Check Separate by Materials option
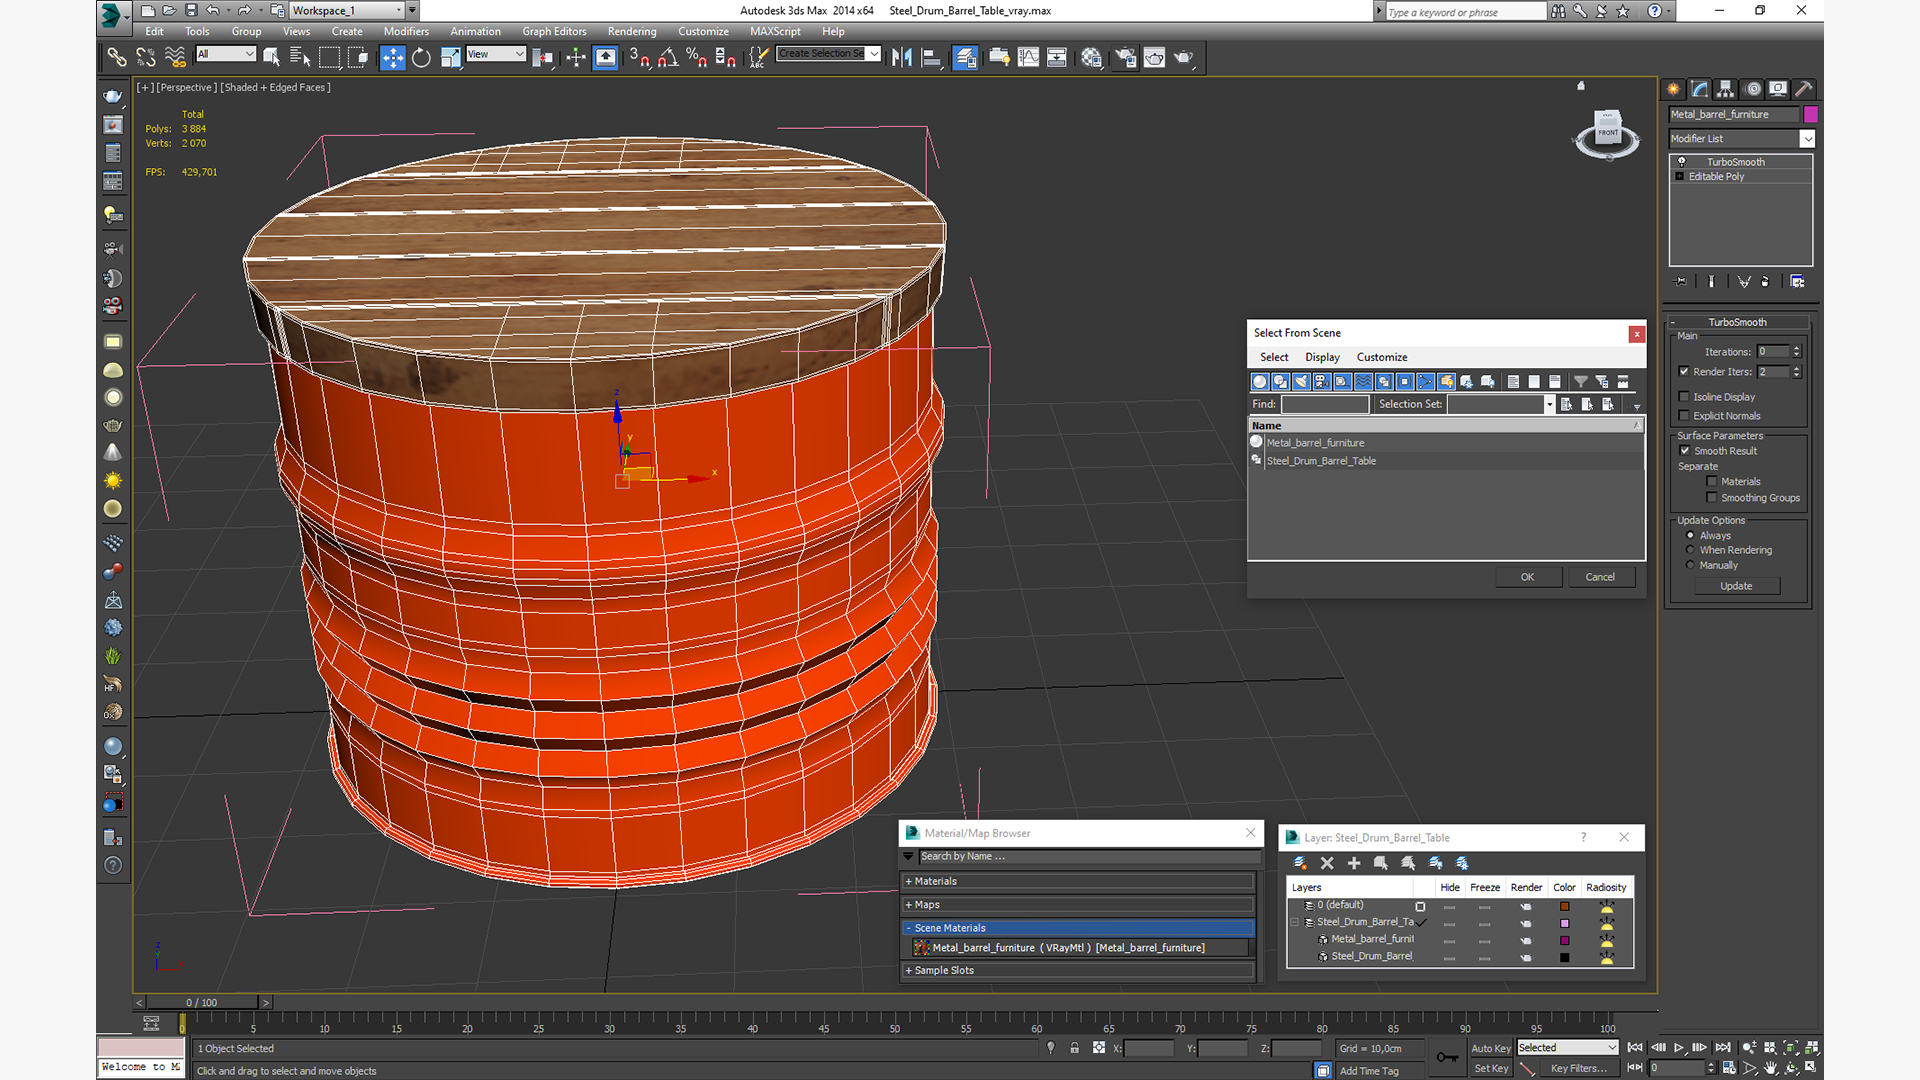Image resolution: width=1920 pixels, height=1080 pixels. (x=1712, y=481)
